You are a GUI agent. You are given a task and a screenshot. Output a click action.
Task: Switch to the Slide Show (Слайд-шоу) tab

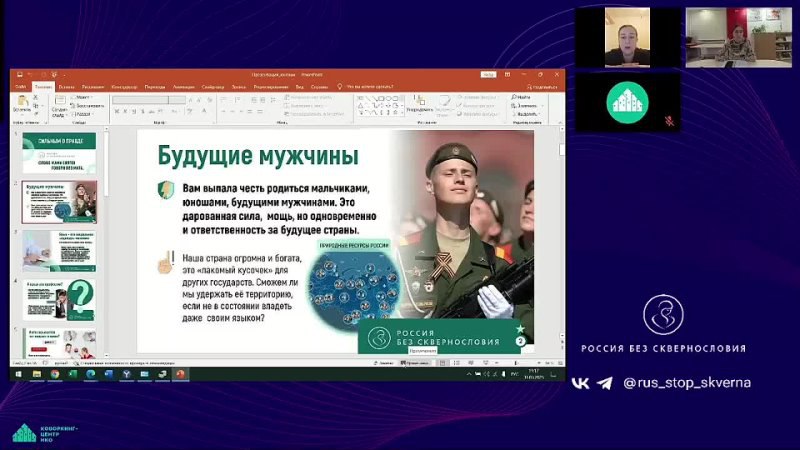pyautogui.click(x=213, y=87)
